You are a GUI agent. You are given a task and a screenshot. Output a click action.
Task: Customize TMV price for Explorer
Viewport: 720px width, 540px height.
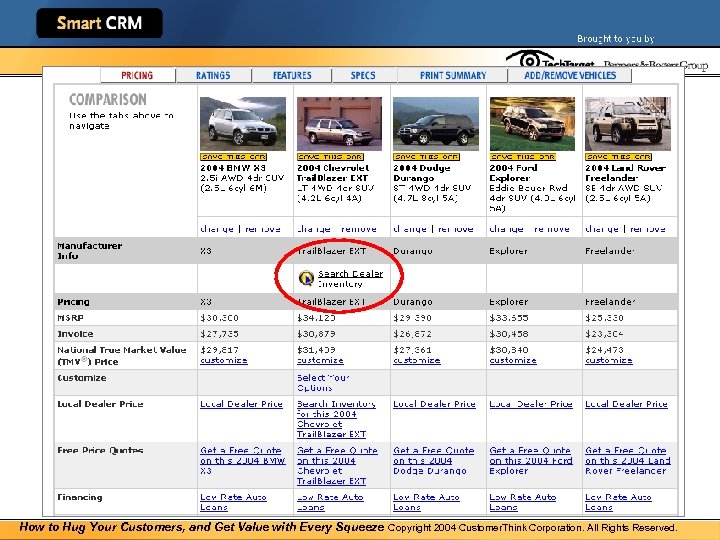click(x=513, y=360)
